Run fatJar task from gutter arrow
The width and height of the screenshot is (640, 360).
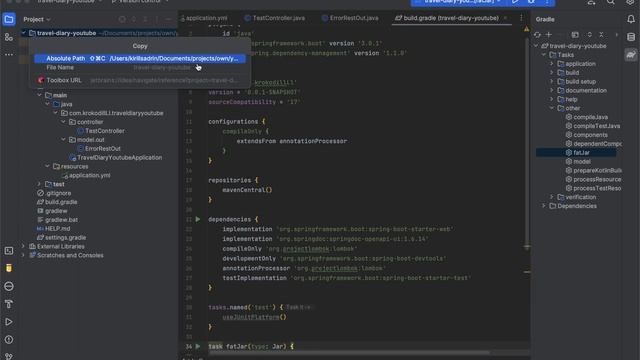(198, 346)
